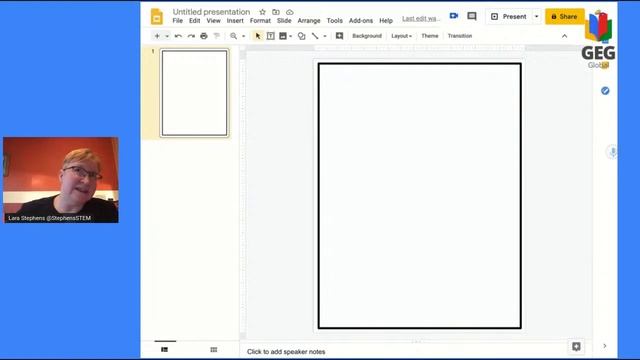Open the Format menu

coord(260,20)
